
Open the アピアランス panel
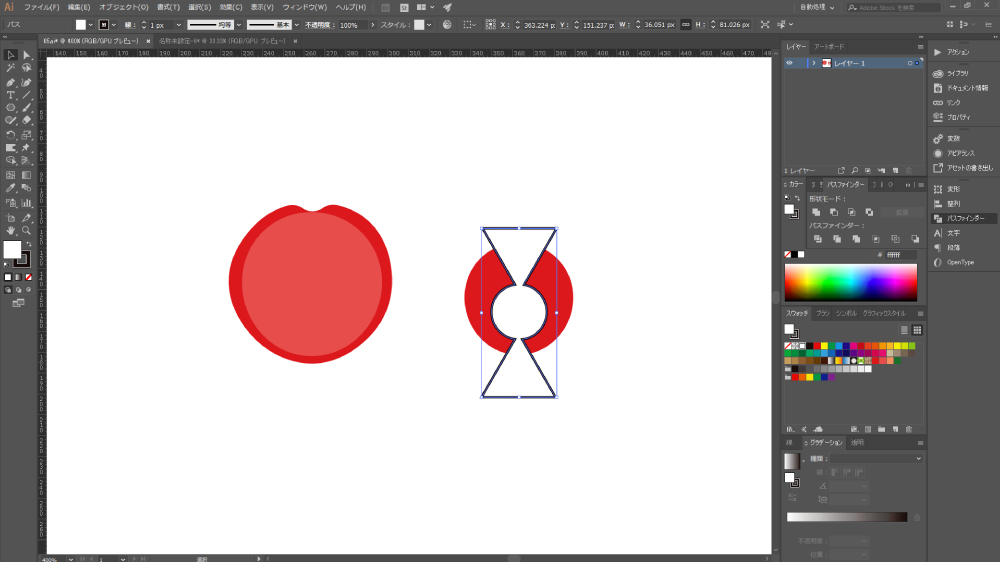click(x=960, y=153)
